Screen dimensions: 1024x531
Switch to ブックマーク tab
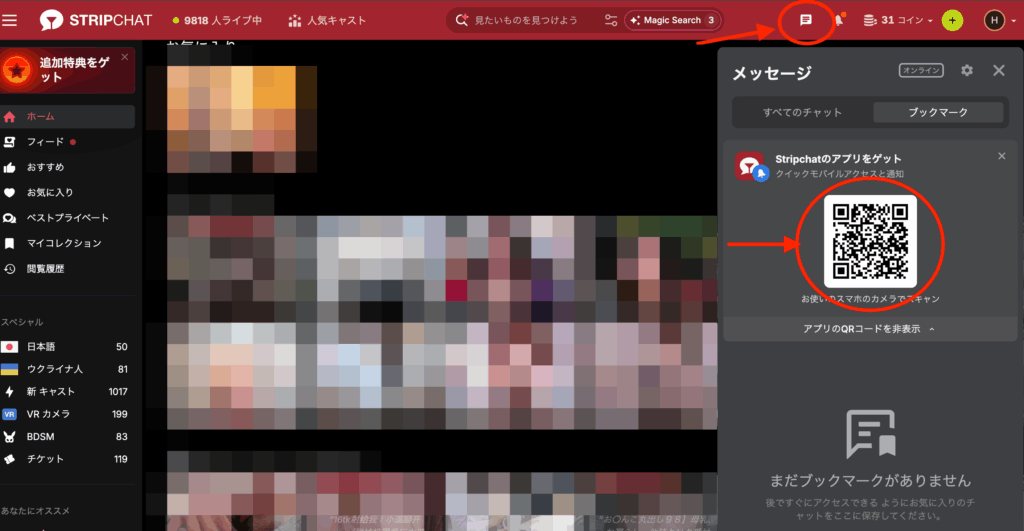(938, 112)
